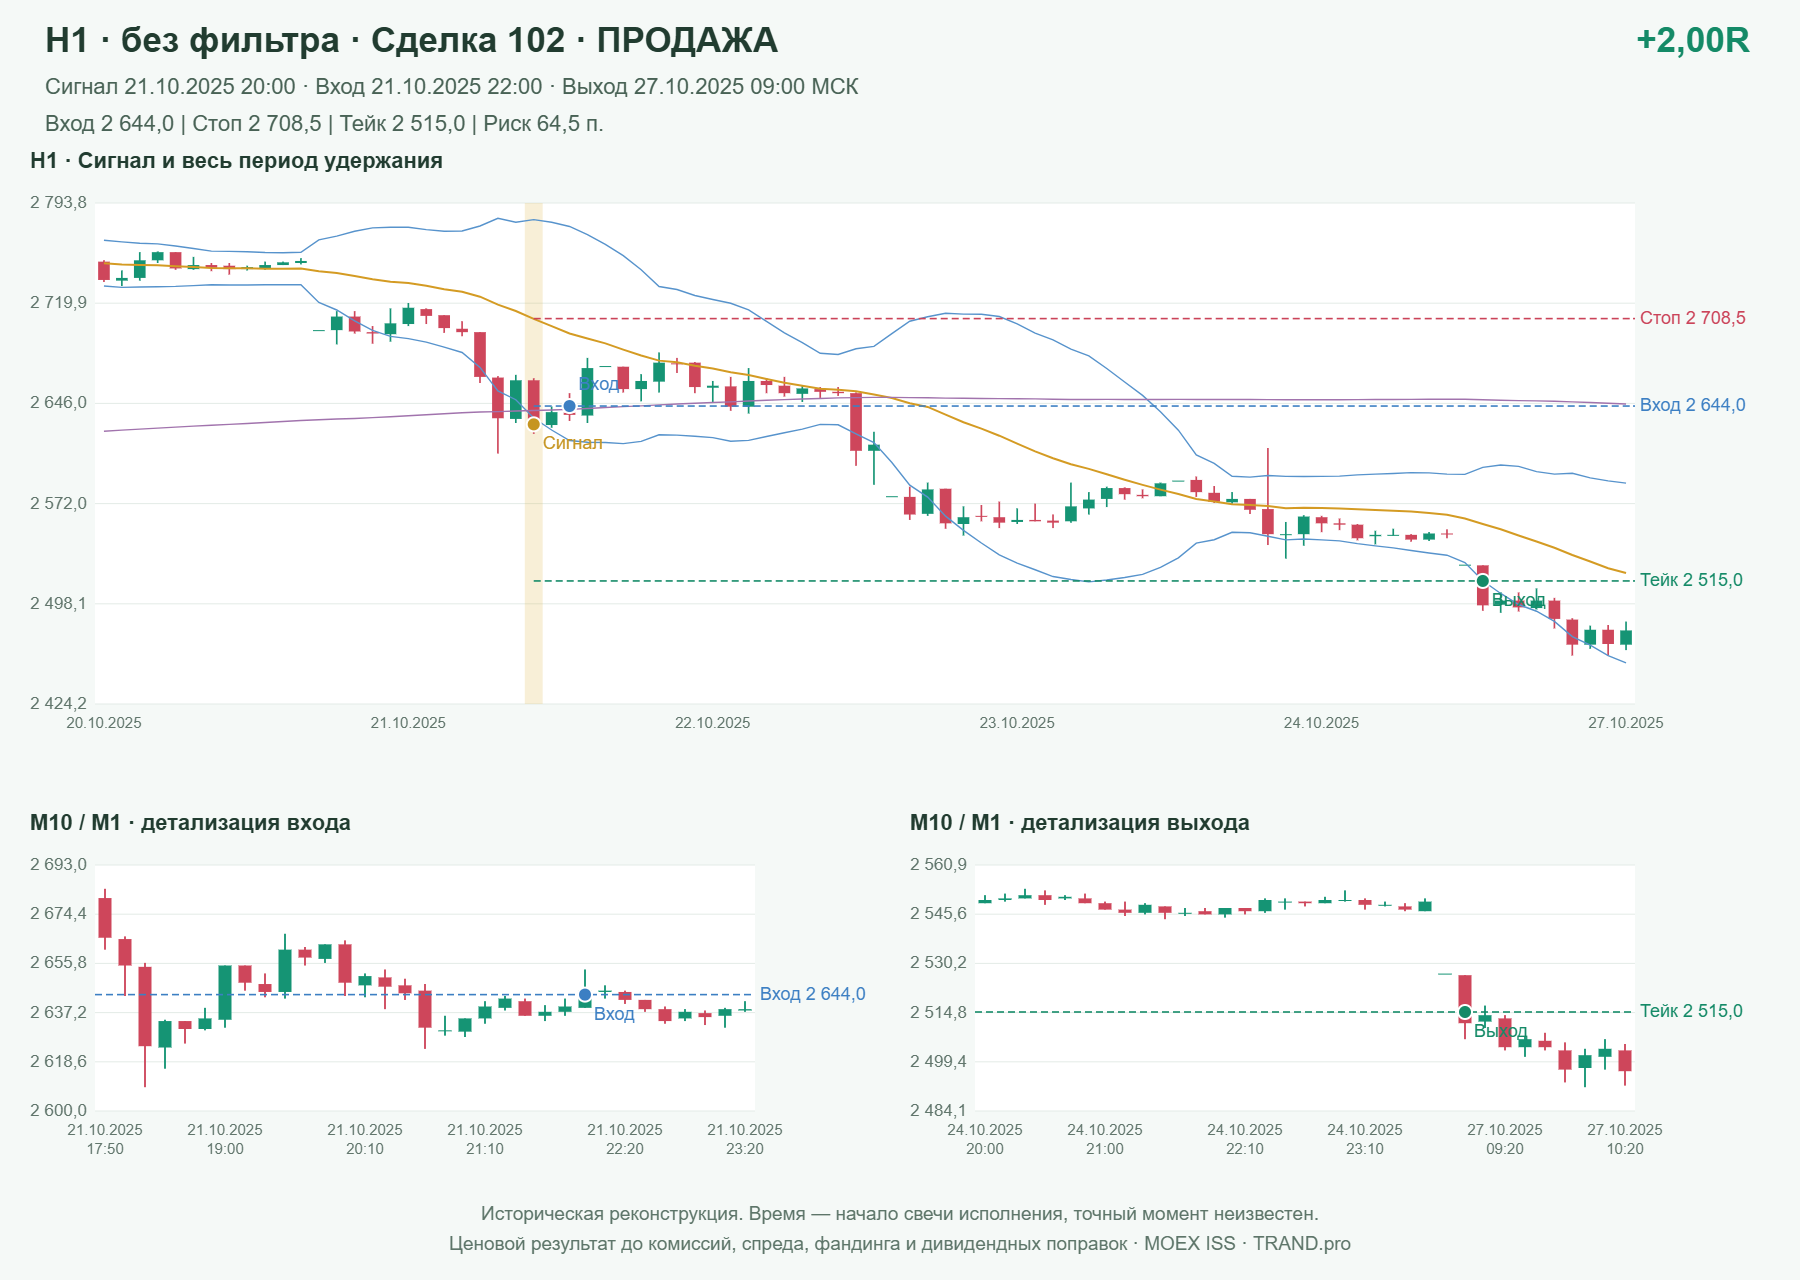
Task: Click the green "Тейк 2 515,0" label beside H1 chart
Action: point(1691,580)
